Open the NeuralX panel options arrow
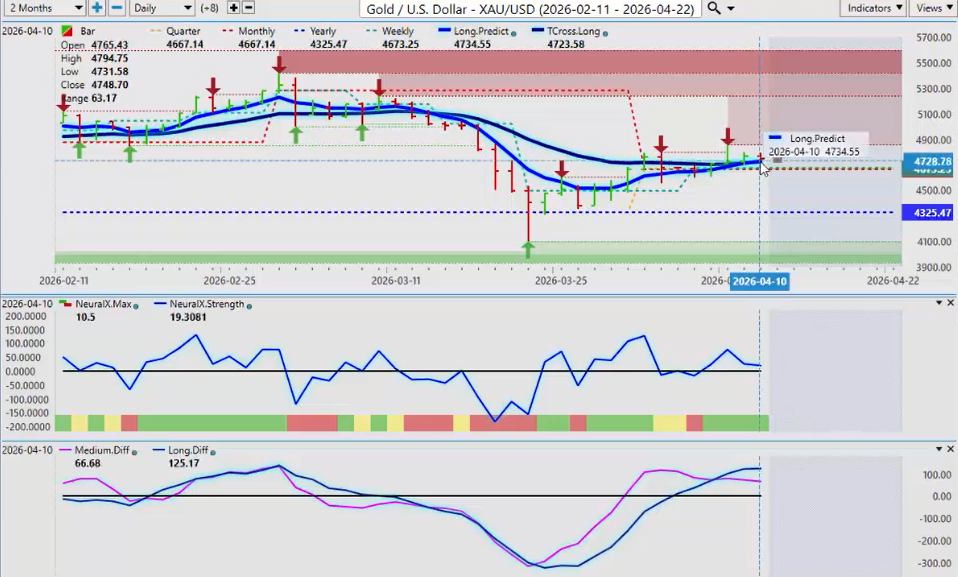The width and height of the screenshot is (958, 577). coord(937,302)
